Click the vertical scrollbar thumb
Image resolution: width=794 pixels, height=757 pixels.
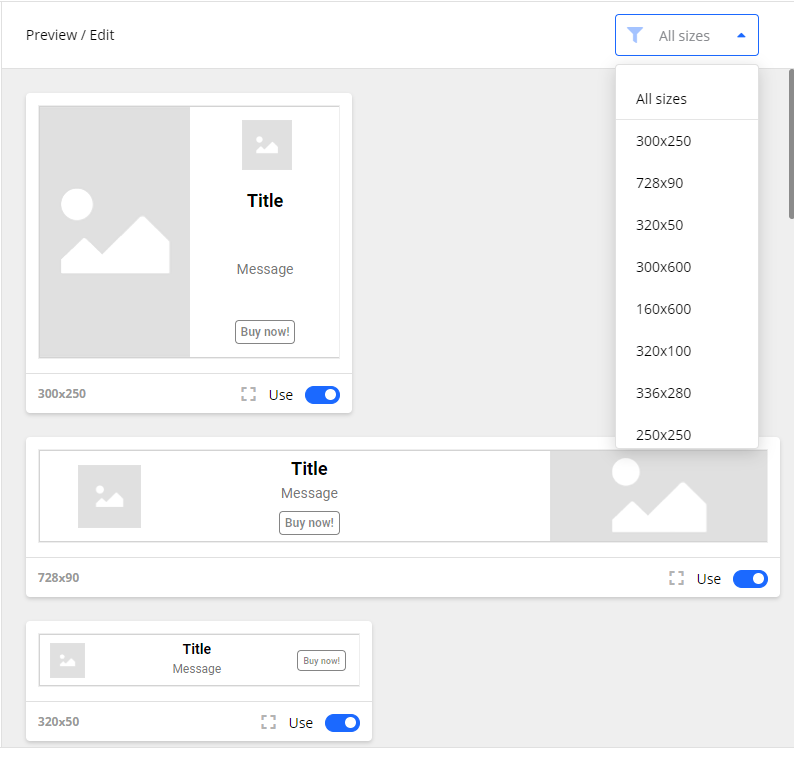[791, 143]
